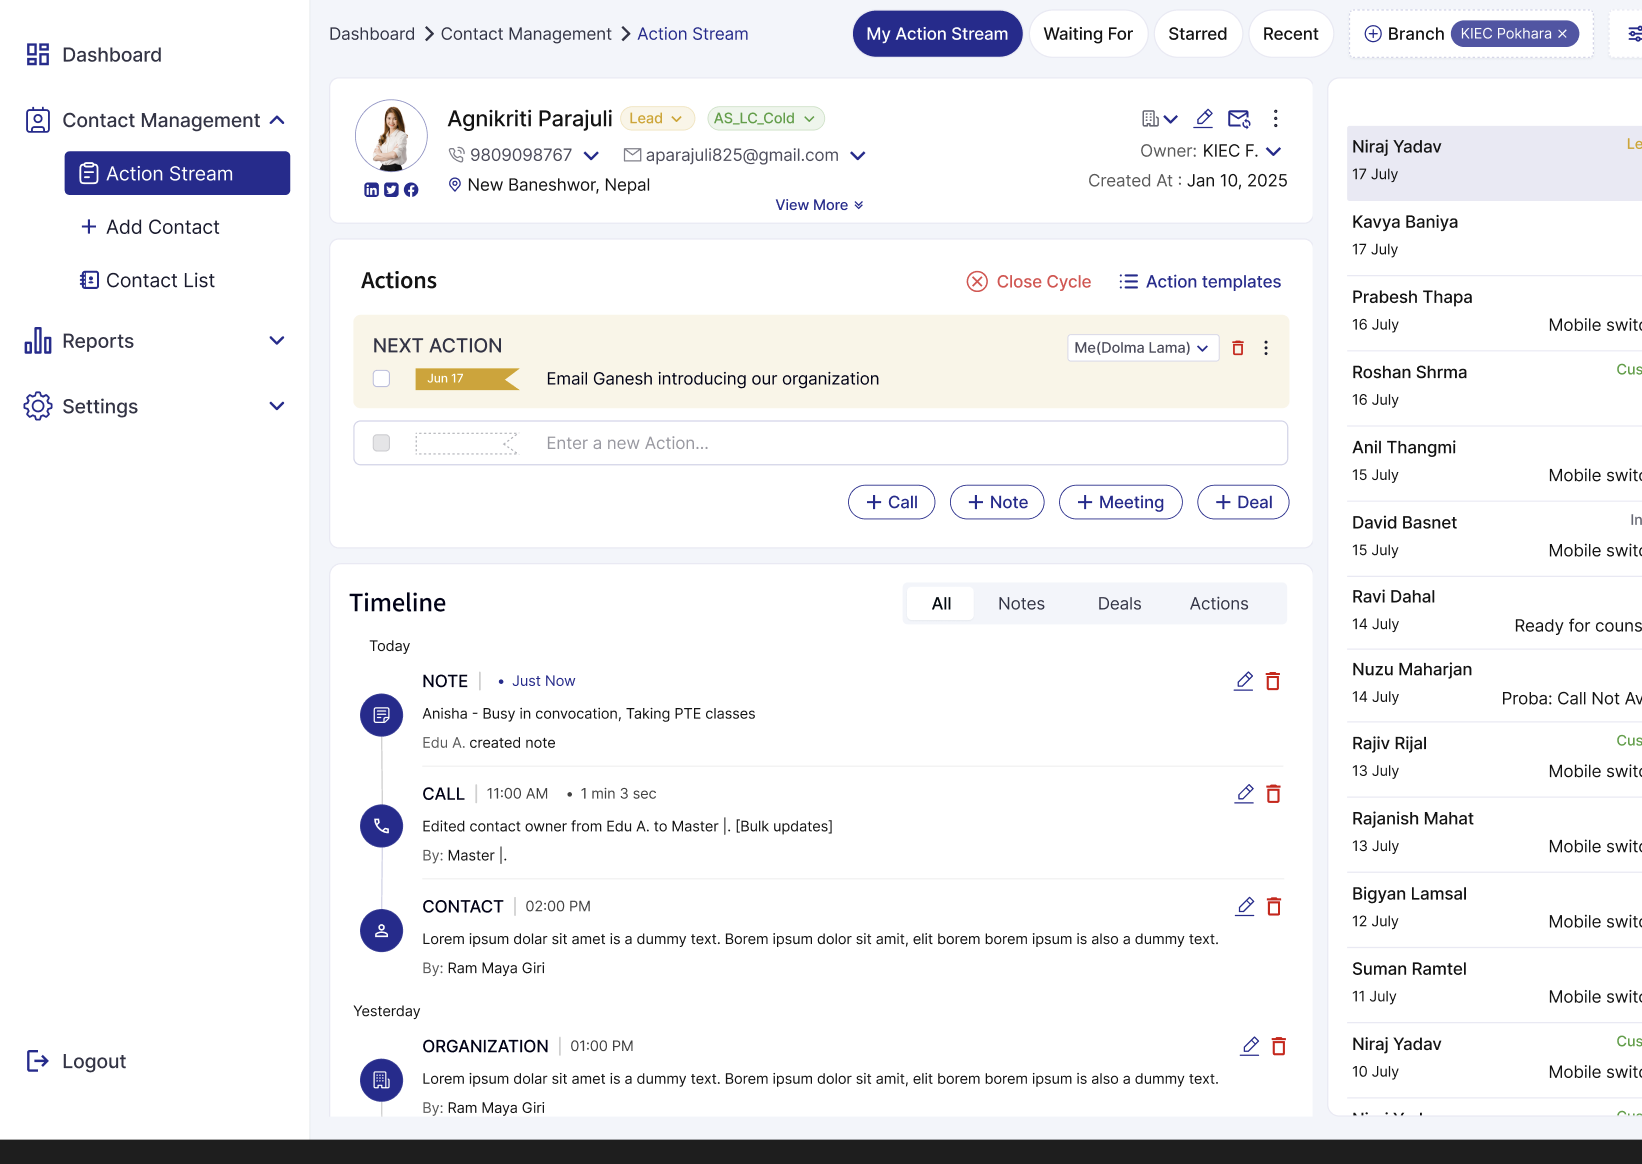Switch to My Action Stream tab
Image resolution: width=1642 pixels, height=1164 pixels.
pos(937,34)
